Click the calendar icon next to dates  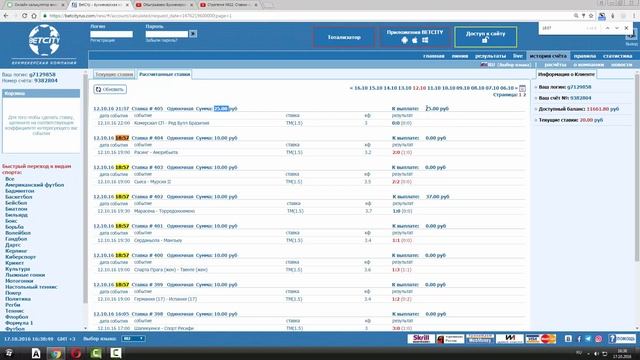point(522,88)
